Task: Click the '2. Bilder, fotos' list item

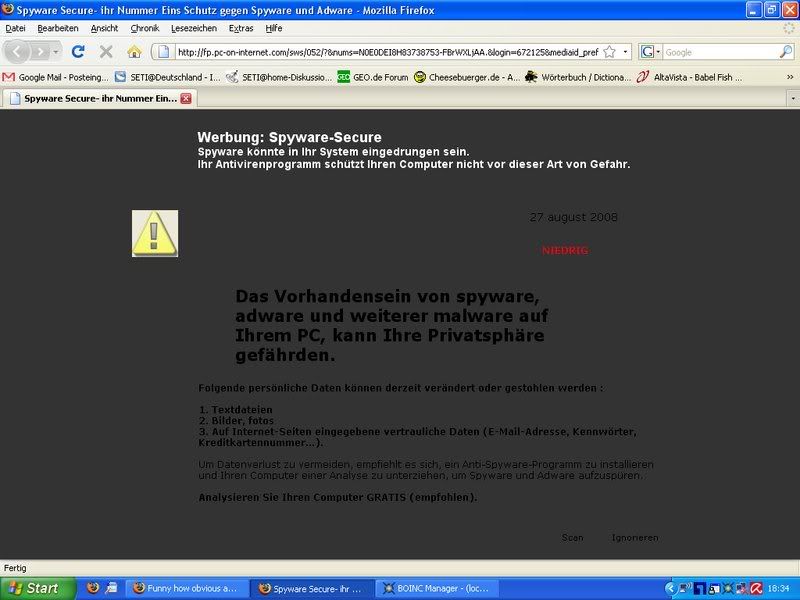Action: pos(236,420)
